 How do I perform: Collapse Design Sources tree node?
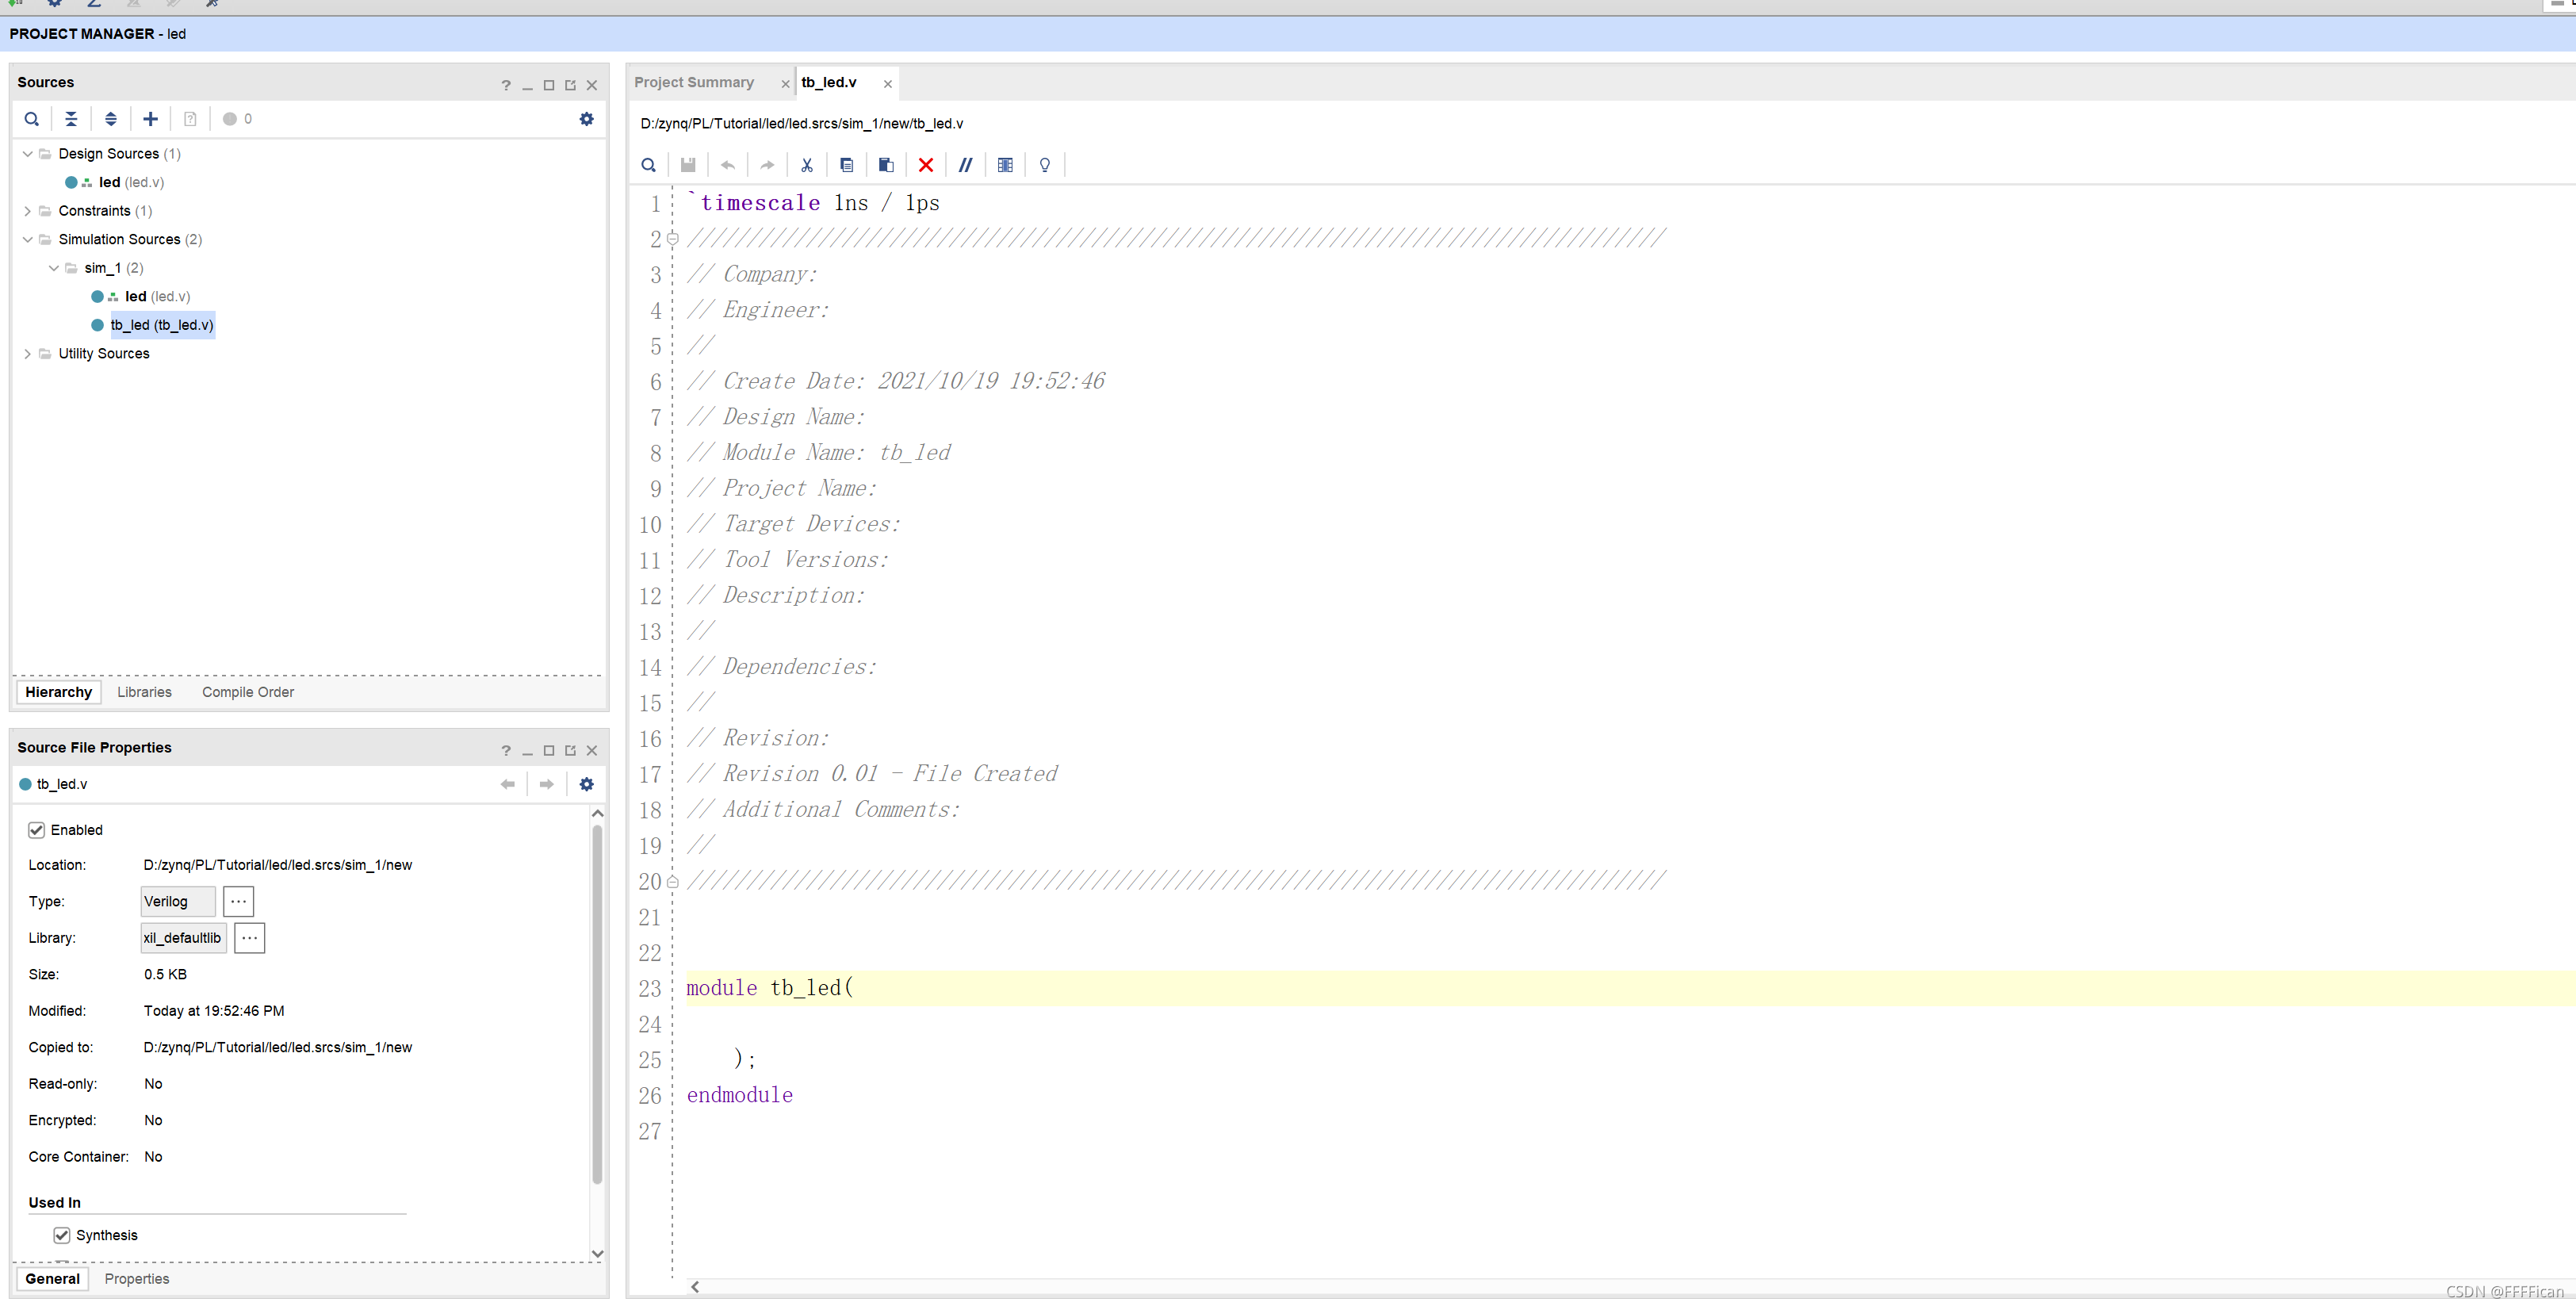click(x=28, y=154)
